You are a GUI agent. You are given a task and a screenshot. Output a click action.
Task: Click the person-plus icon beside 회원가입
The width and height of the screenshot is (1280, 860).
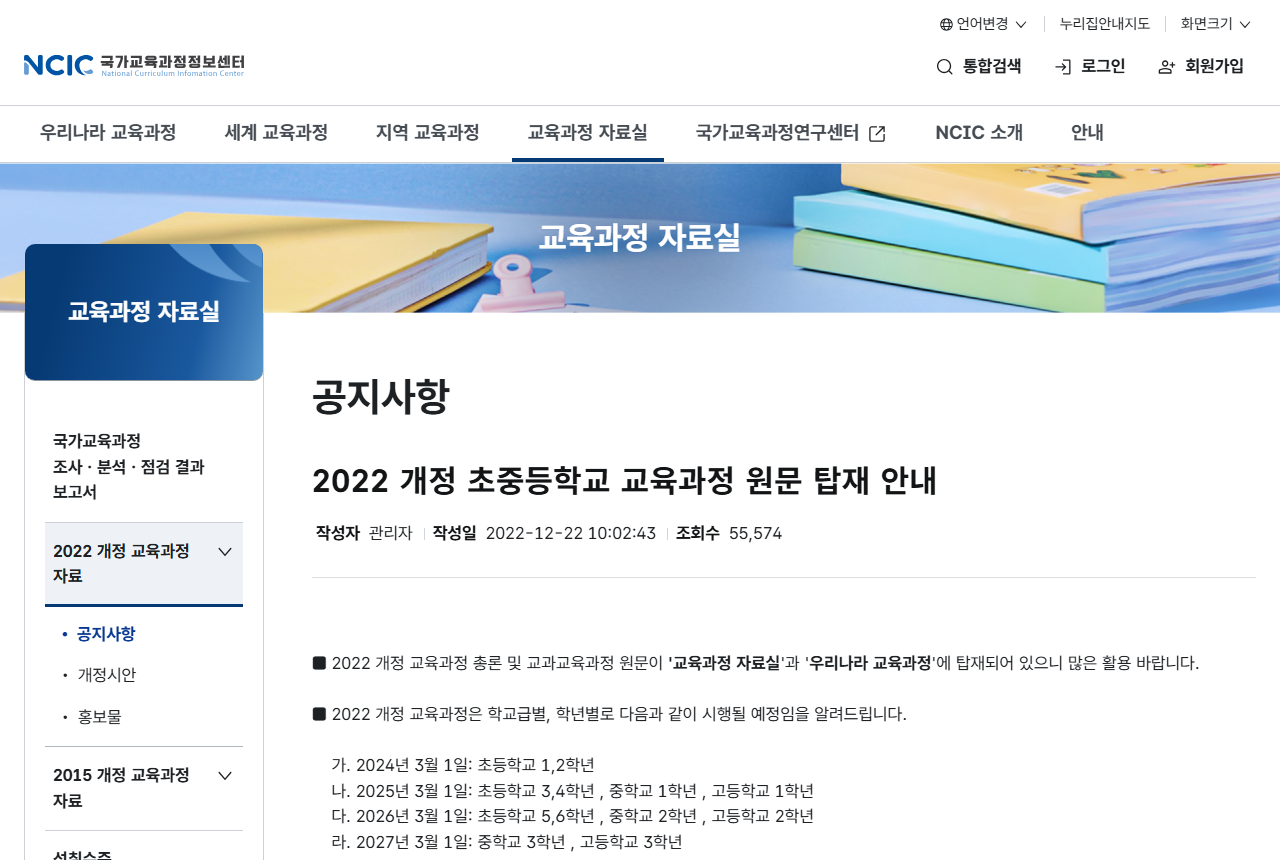tap(1166, 67)
